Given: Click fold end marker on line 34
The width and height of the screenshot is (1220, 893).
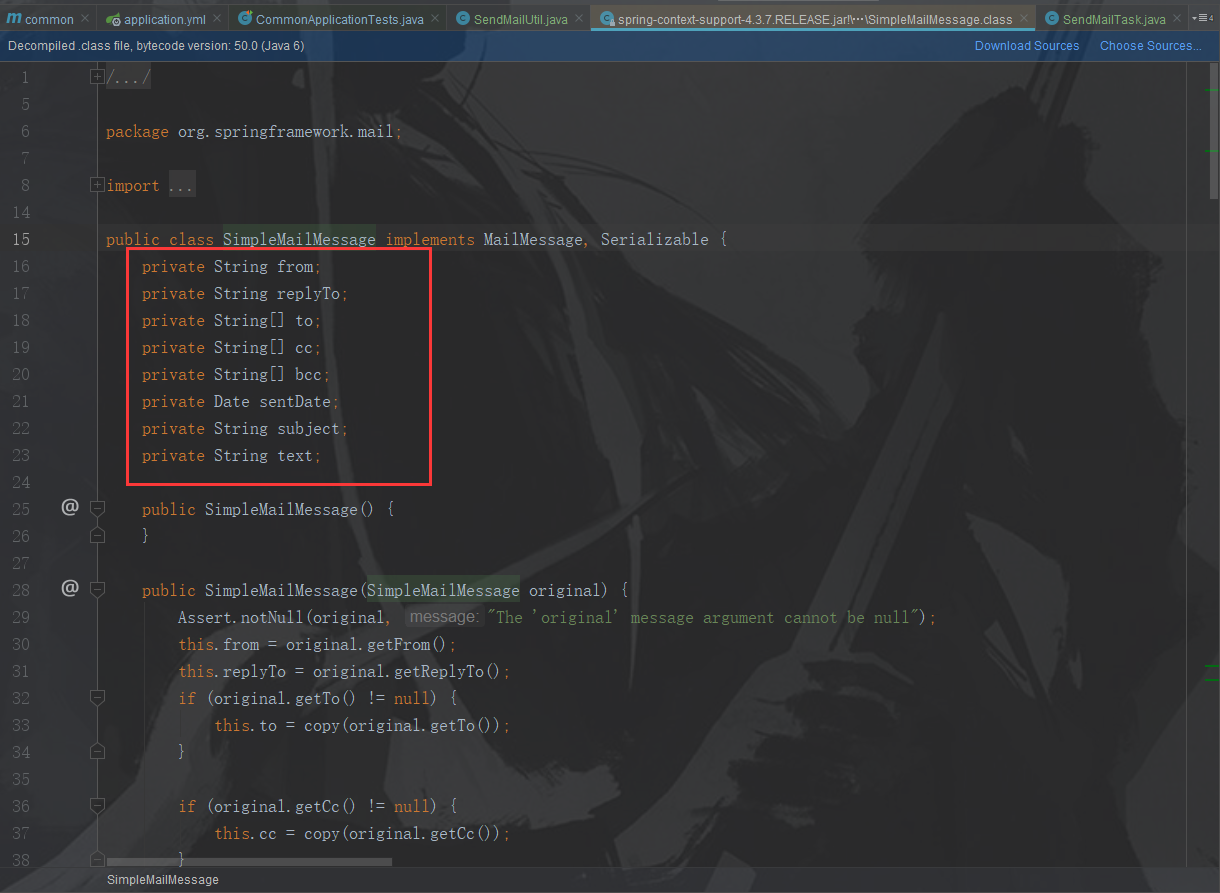Looking at the screenshot, I should click(97, 752).
